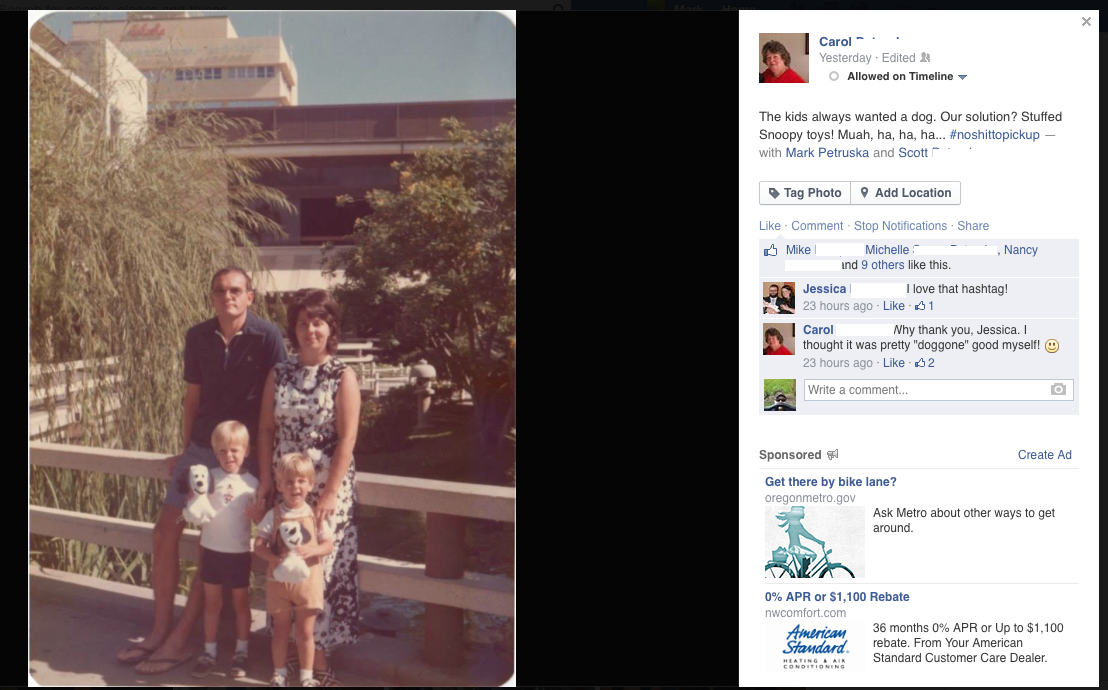Viewport: 1108px width, 690px height.
Task: Click the audience friends icon beside Edited
Action: coord(925,58)
